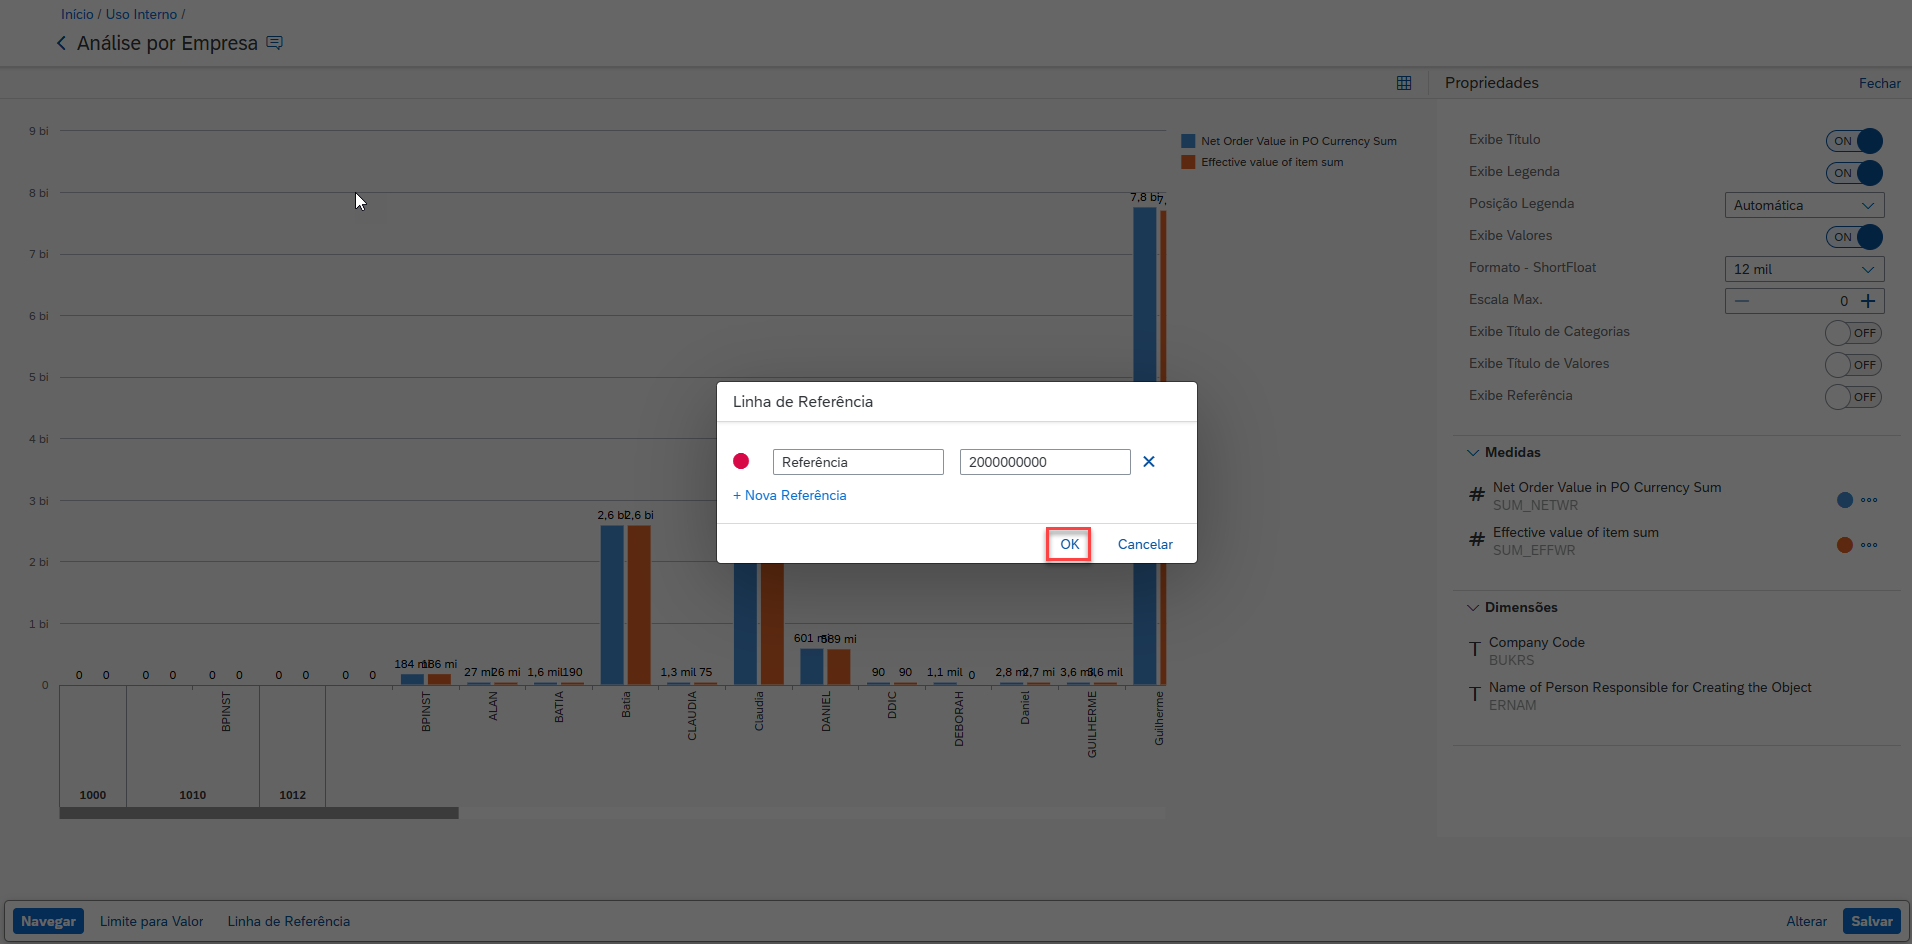Switch to table view using grid icon
Screen dimensions: 1912x944
pyautogui.click(x=1404, y=83)
